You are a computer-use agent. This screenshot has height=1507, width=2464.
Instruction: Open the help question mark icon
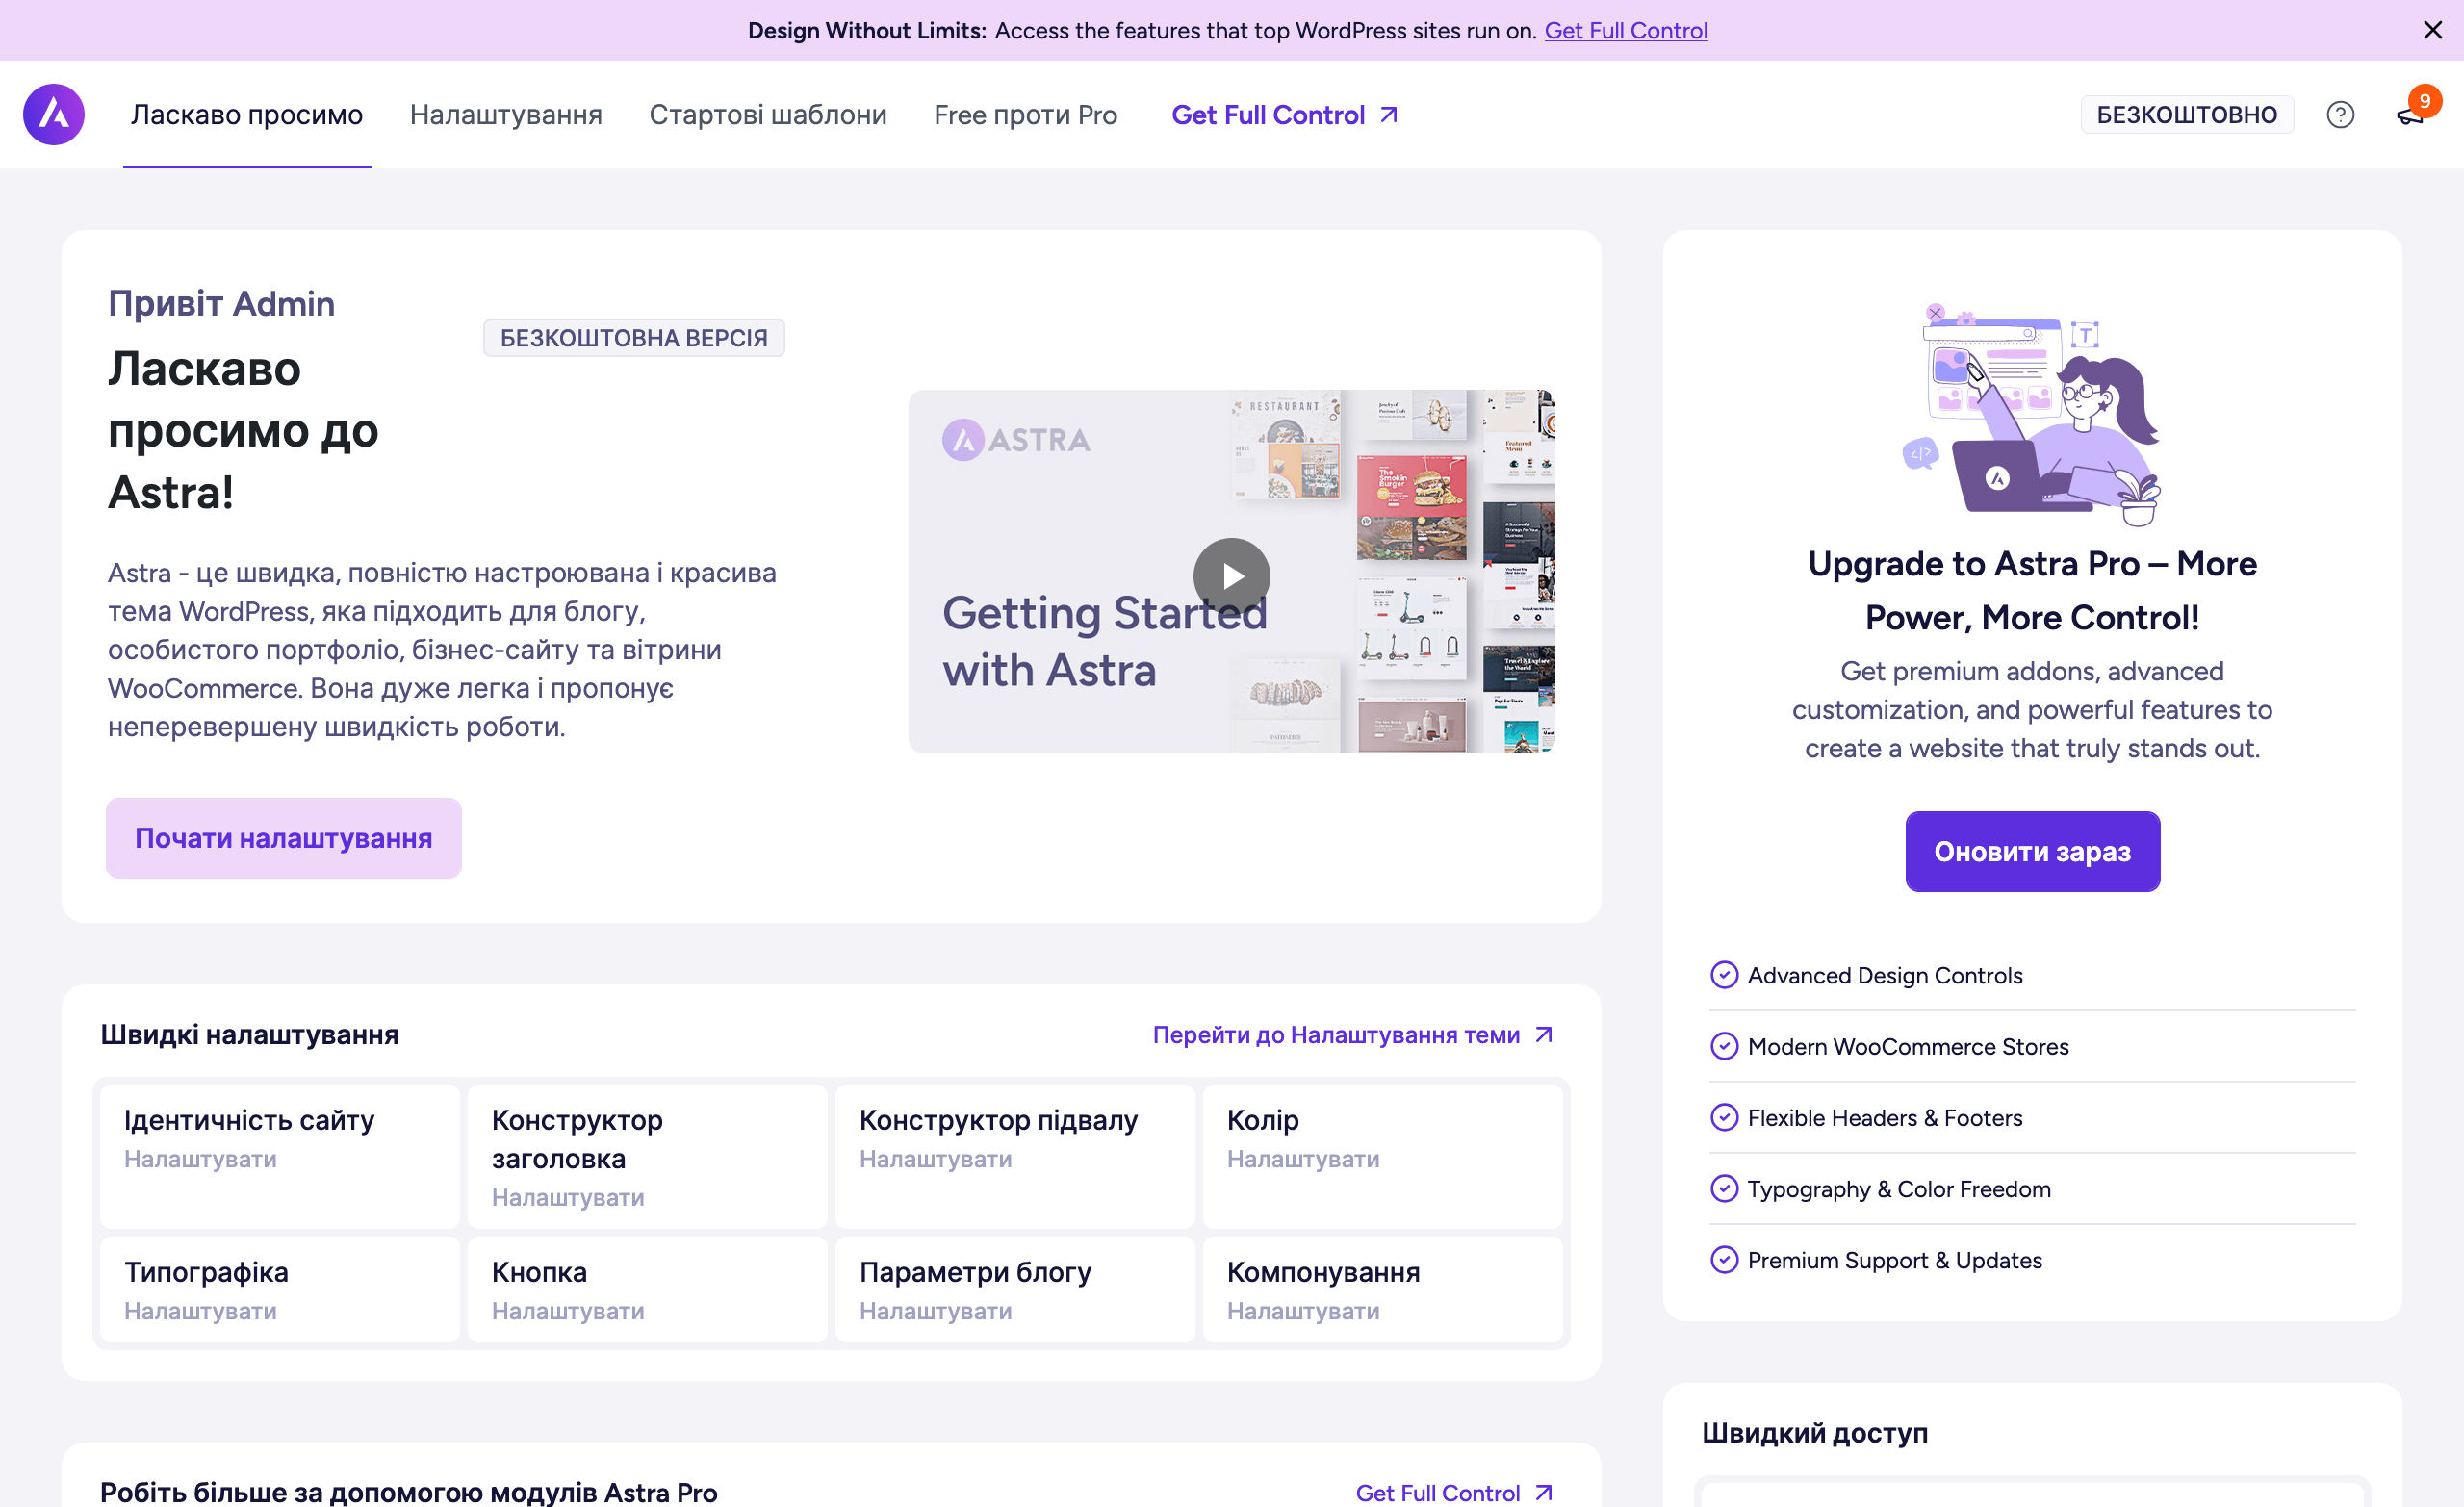[x=2340, y=114]
